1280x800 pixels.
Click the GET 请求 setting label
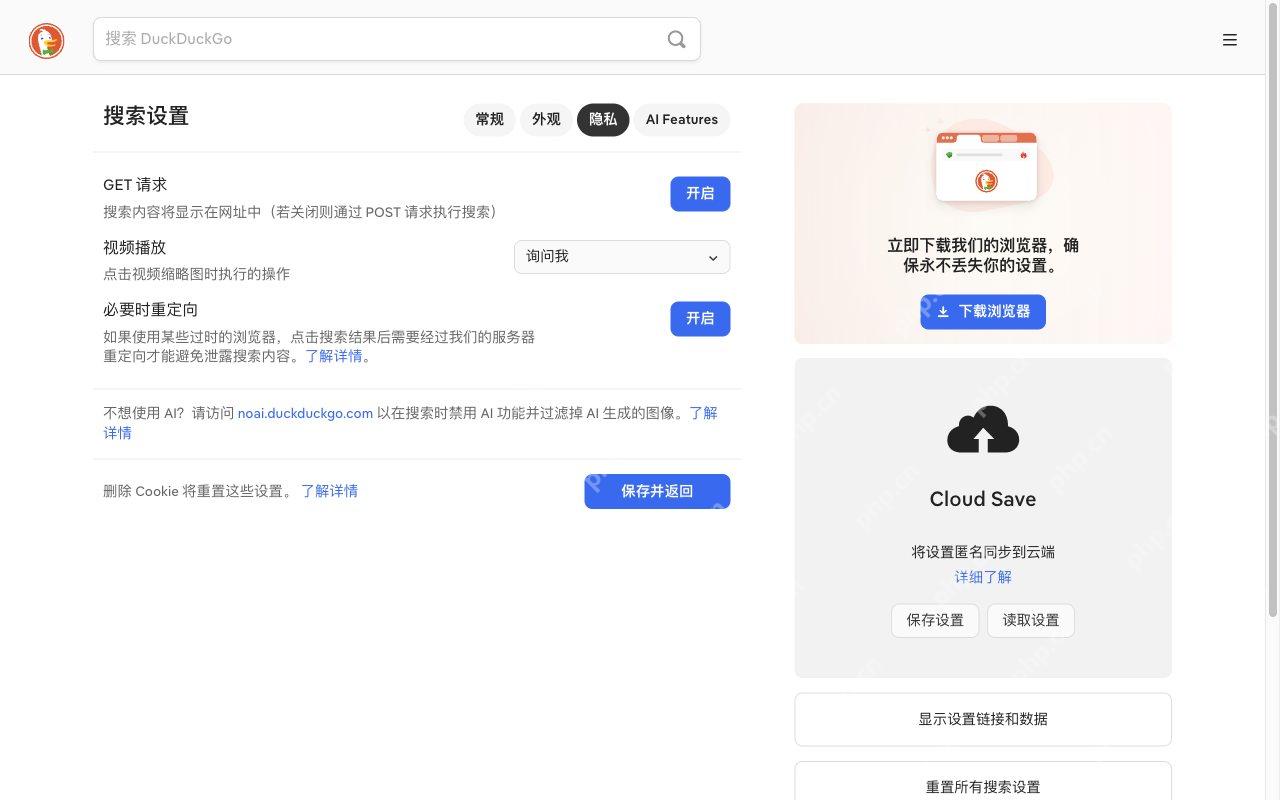[x=135, y=185]
